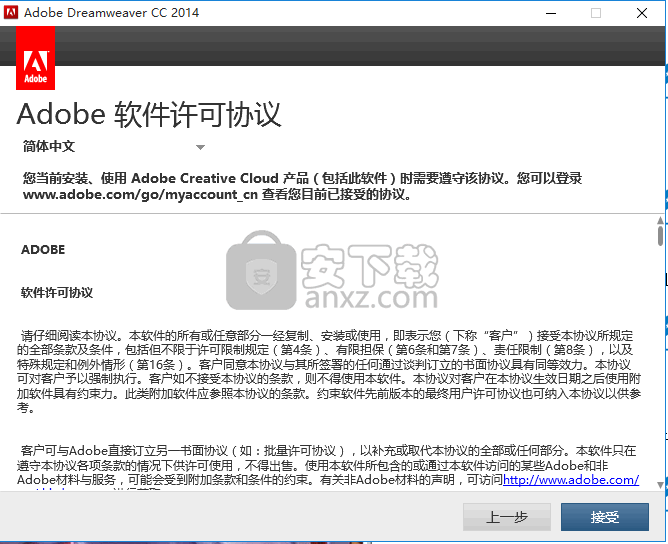
Task: Click the paragraph starting 请仔细阅读本协议
Action: pos(328,371)
